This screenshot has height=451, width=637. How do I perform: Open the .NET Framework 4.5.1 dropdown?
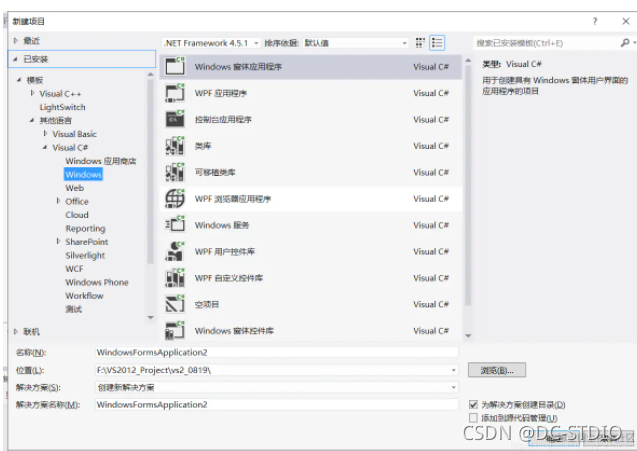click(211, 43)
